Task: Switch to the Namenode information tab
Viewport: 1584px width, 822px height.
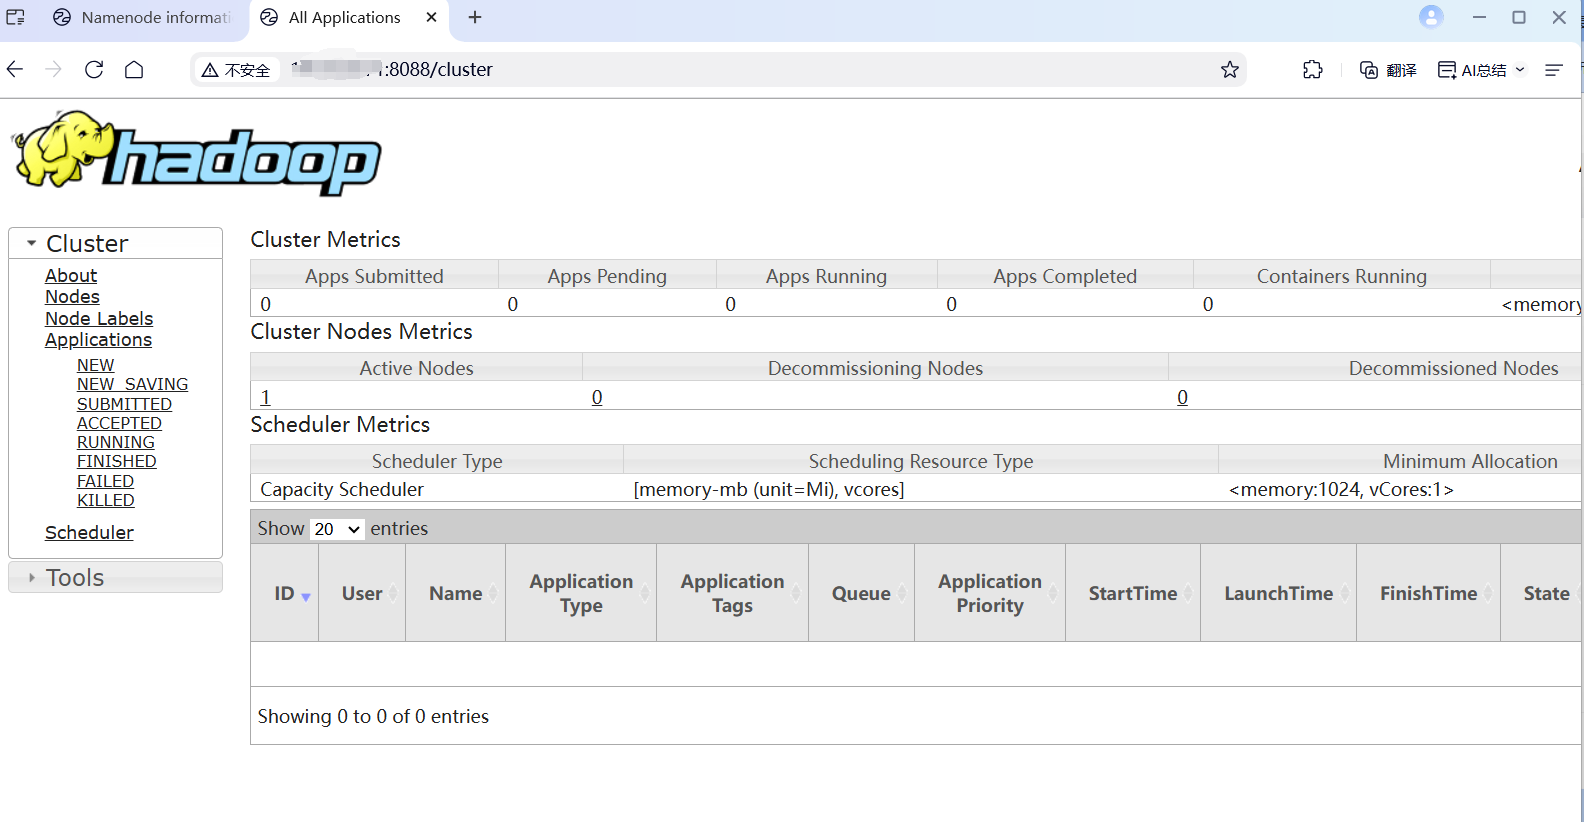Action: [140, 17]
